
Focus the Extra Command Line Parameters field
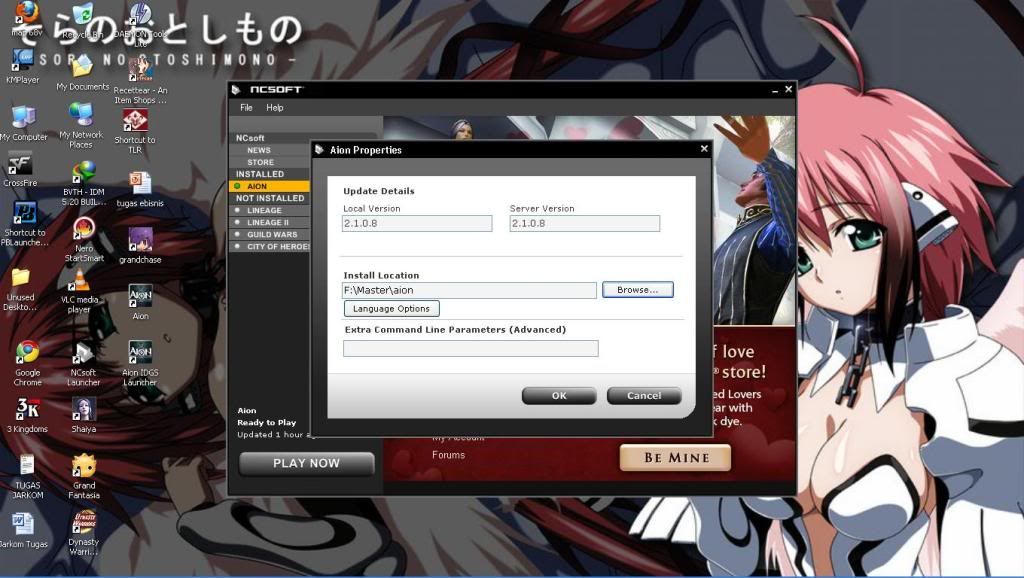[x=470, y=349]
